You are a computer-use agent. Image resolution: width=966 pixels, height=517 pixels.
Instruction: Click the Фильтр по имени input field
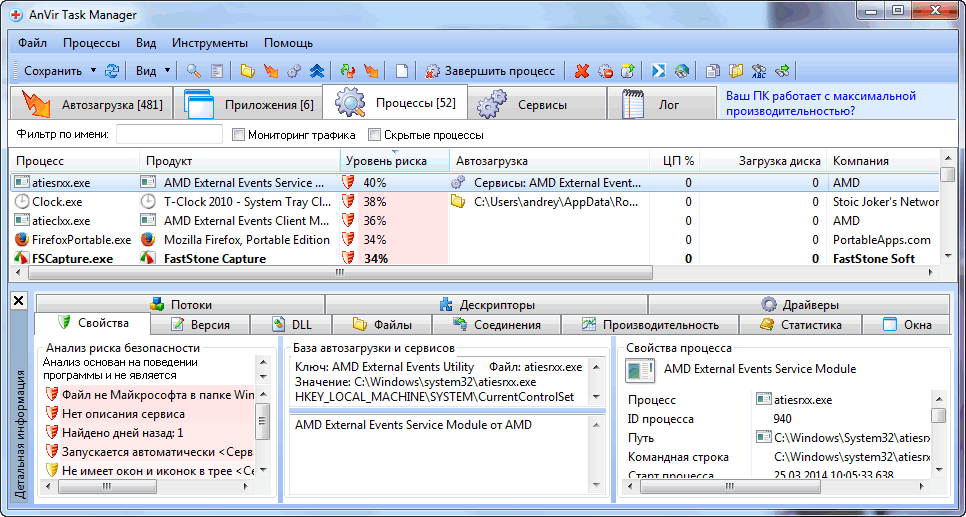tap(169, 135)
